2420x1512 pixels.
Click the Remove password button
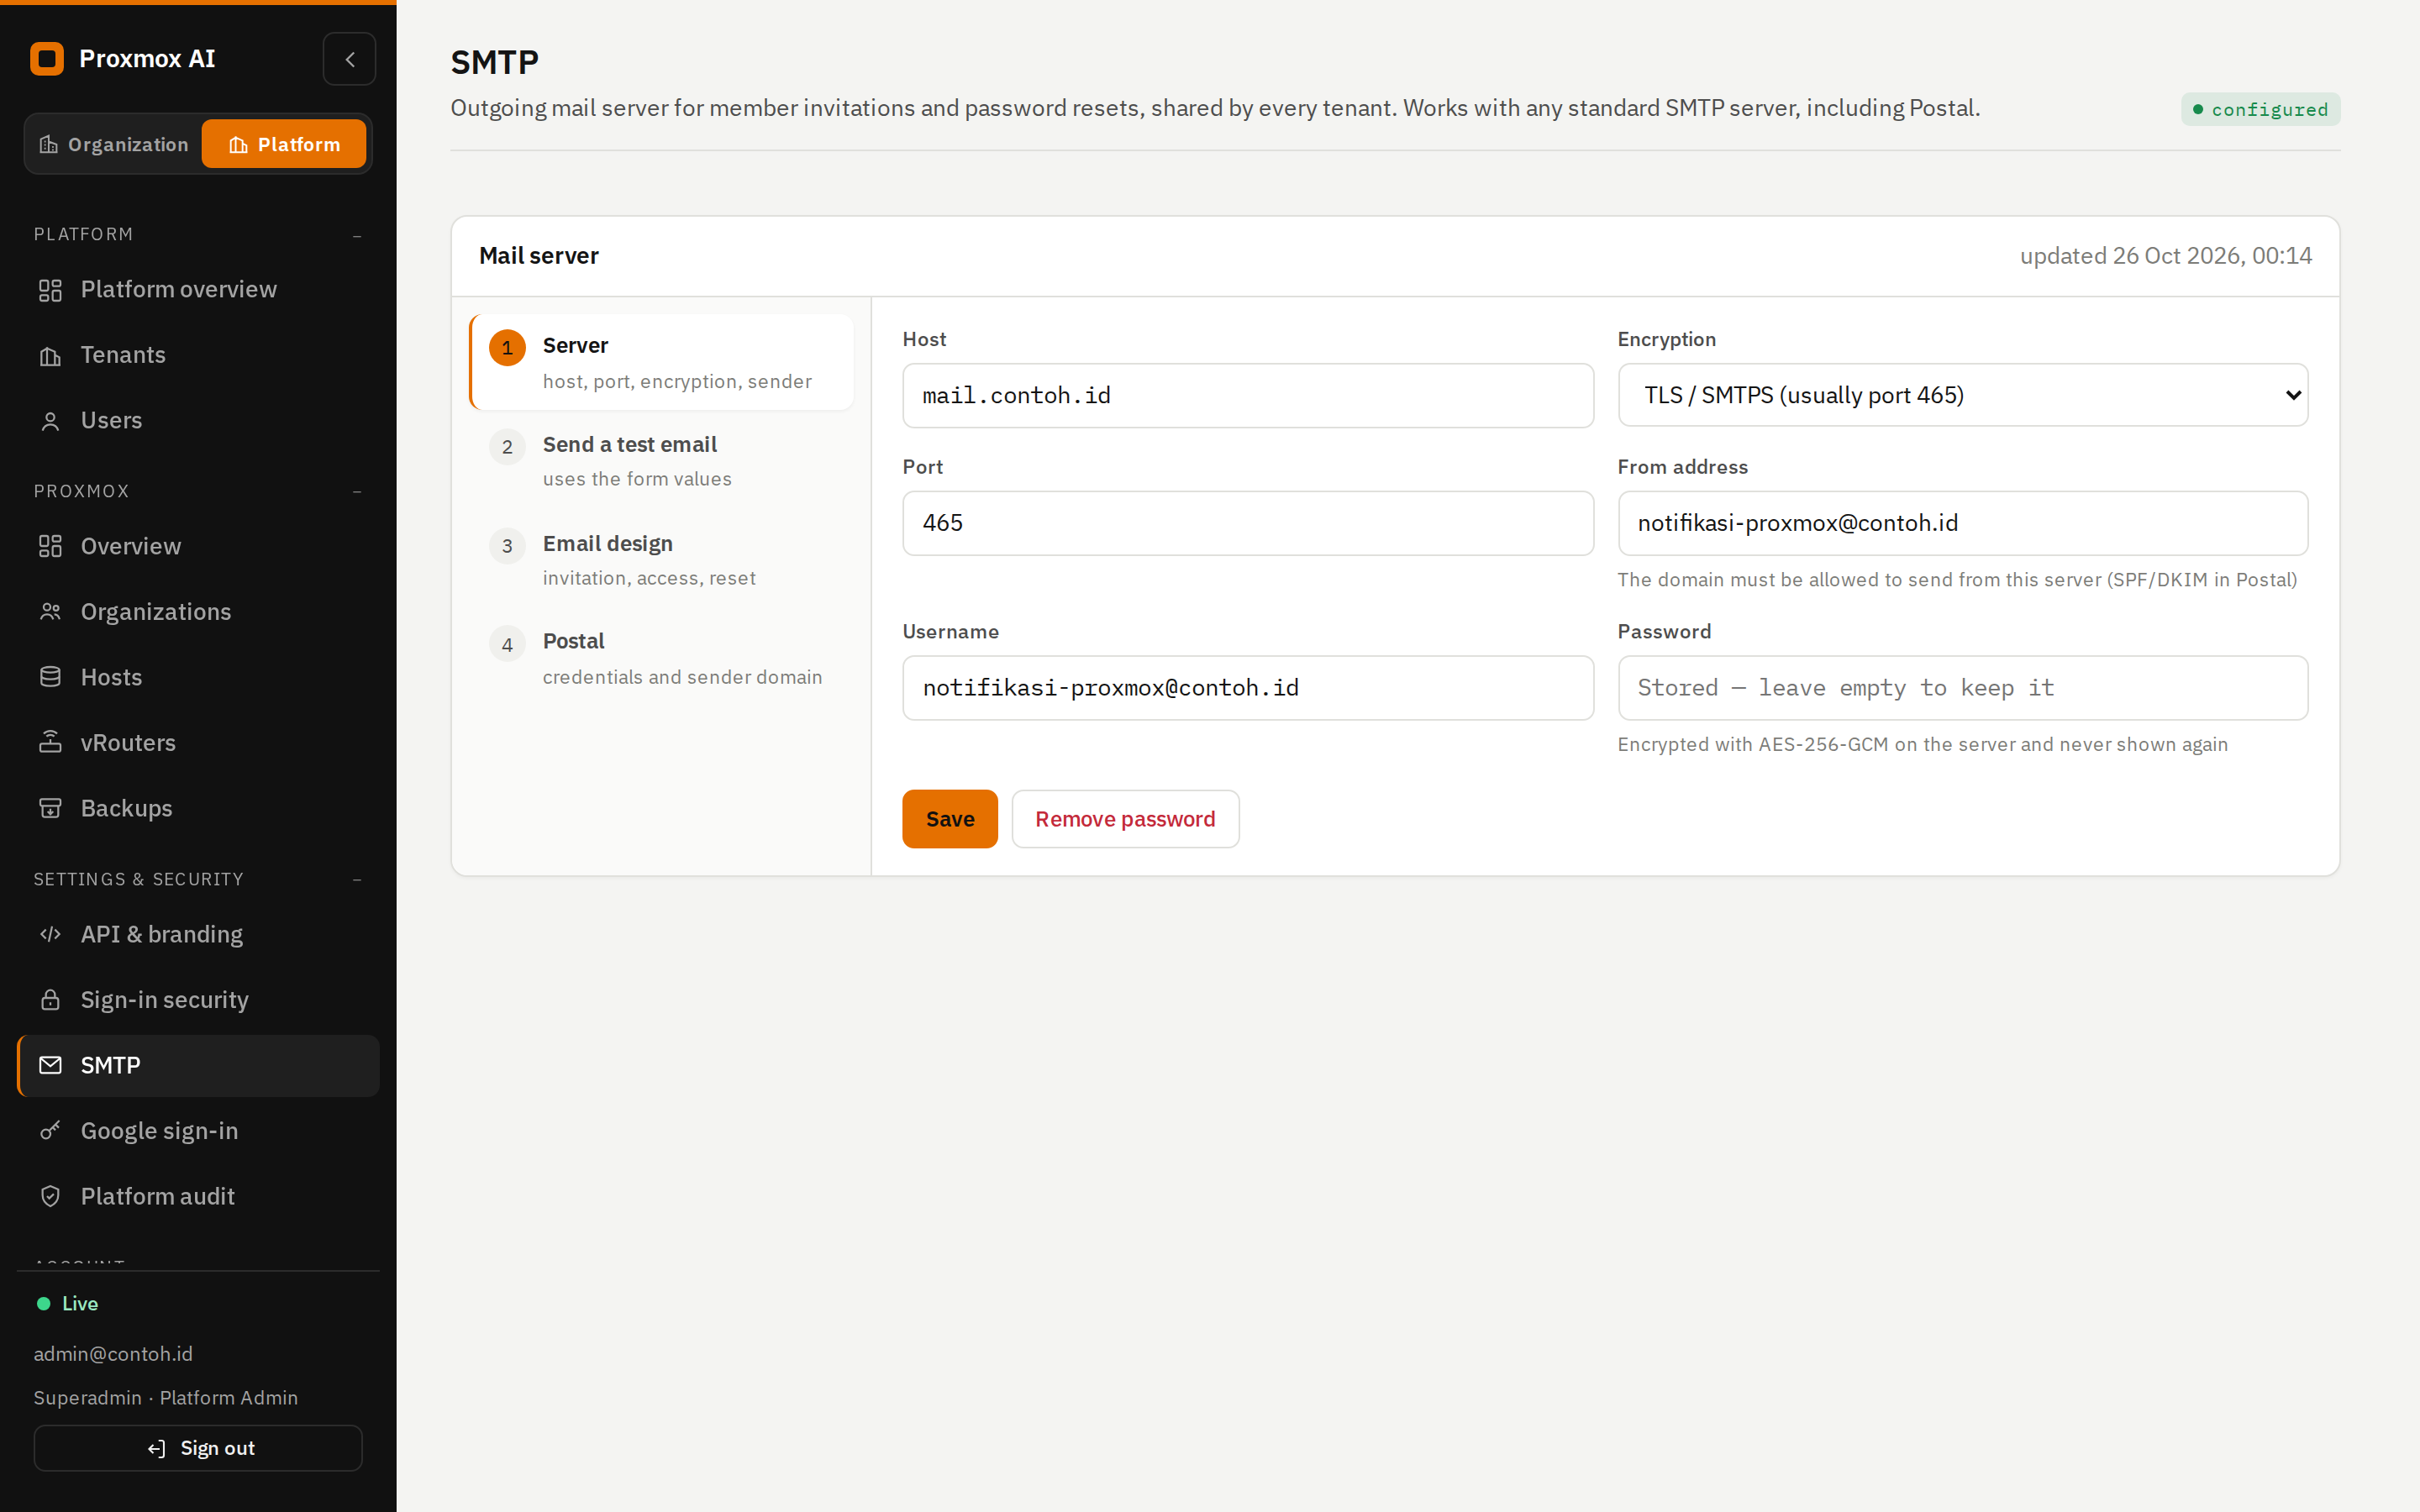click(x=1125, y=819)
